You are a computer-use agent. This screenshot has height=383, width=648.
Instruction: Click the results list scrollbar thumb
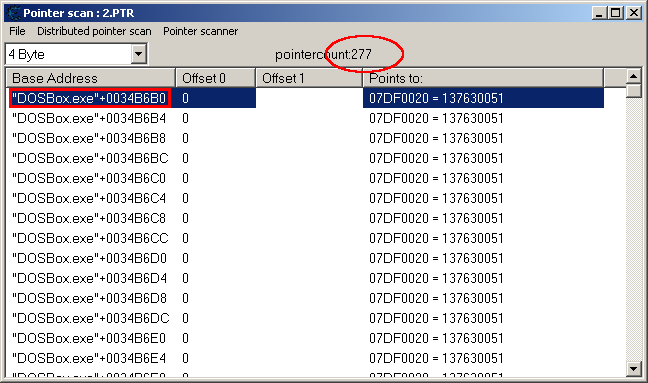[634, 91]
